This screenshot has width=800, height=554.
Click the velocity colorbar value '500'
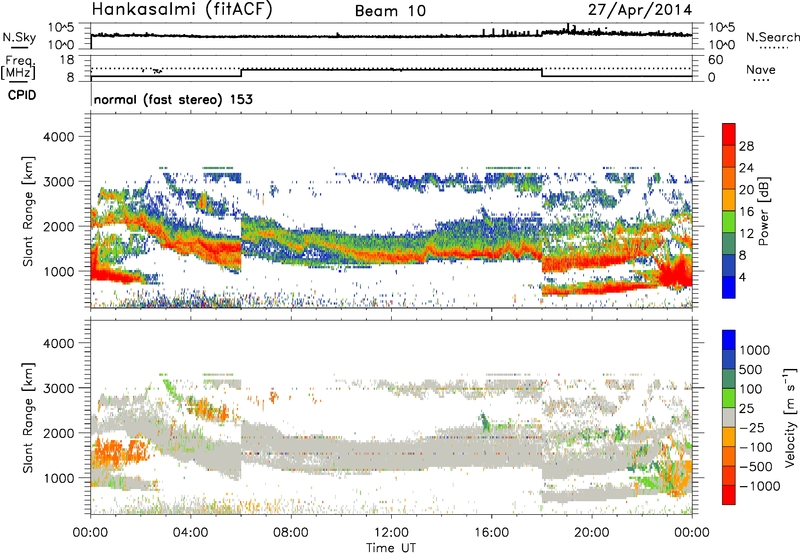coord(751,369)
